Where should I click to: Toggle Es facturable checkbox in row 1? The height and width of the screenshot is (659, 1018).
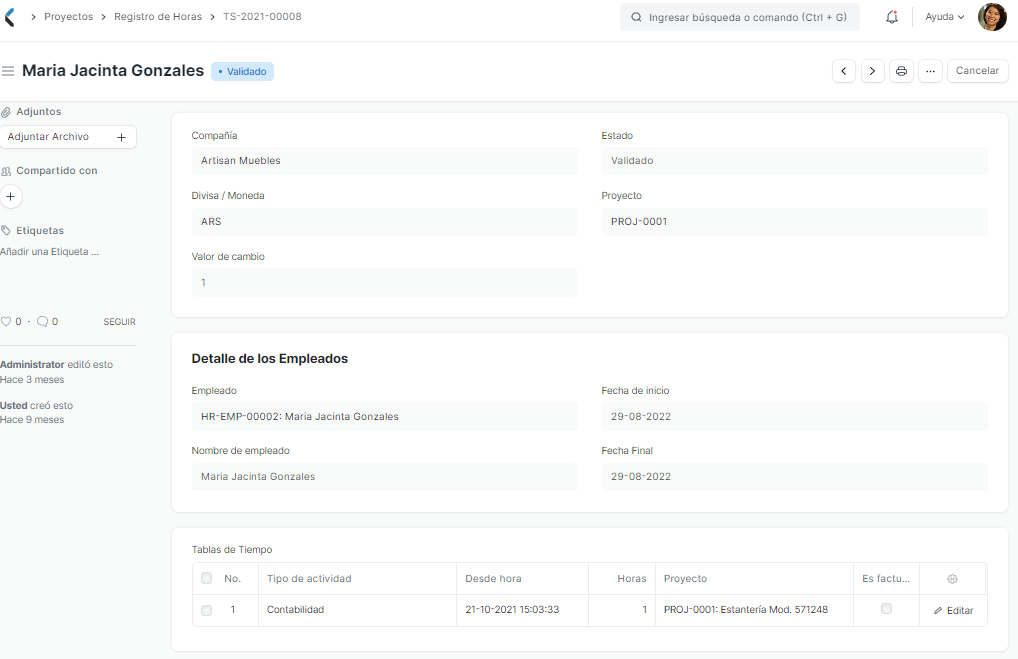886,609
